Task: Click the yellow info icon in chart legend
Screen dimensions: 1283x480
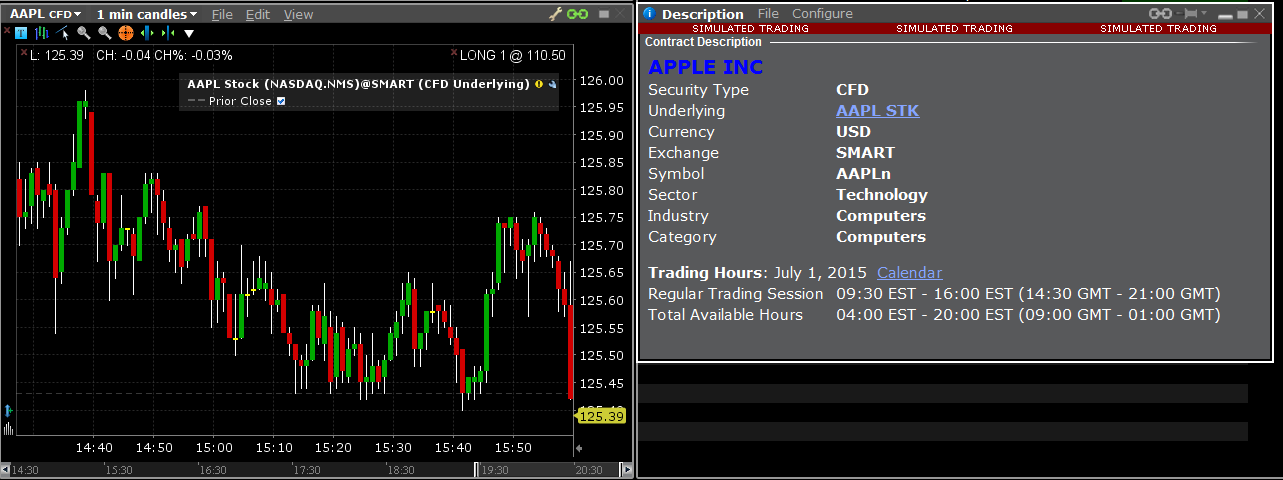Action: 539,84
